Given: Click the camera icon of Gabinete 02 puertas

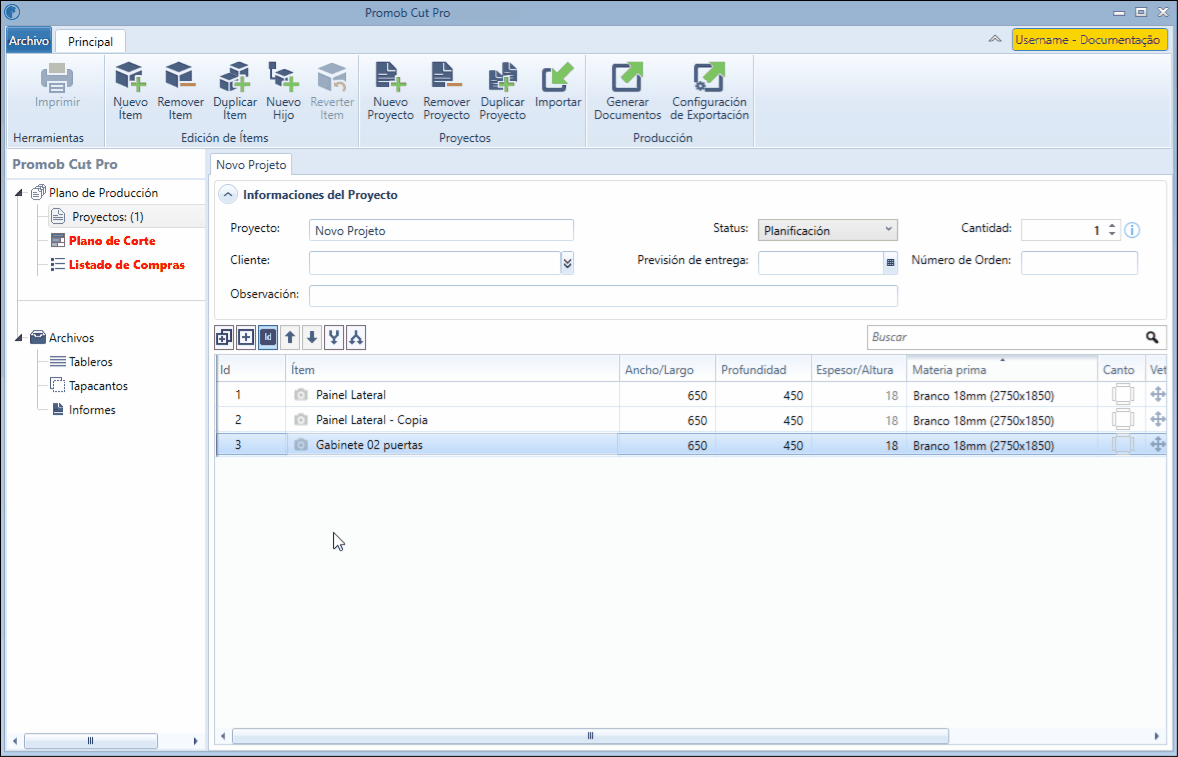Looking at the screenshot, I should point(301,445).
